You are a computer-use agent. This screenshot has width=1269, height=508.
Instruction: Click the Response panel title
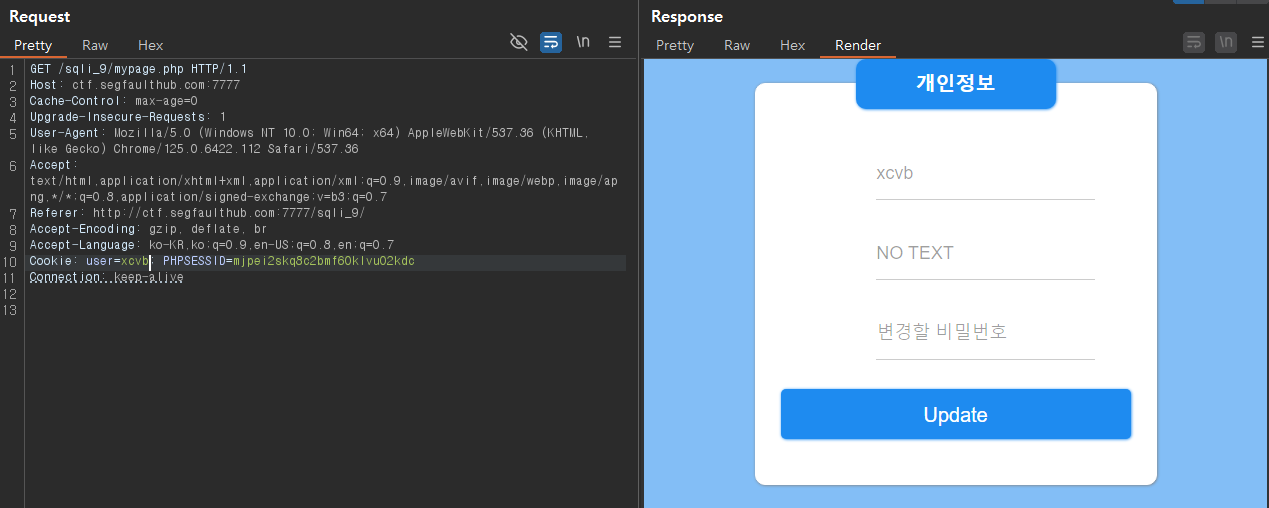(x=686, y=16)
